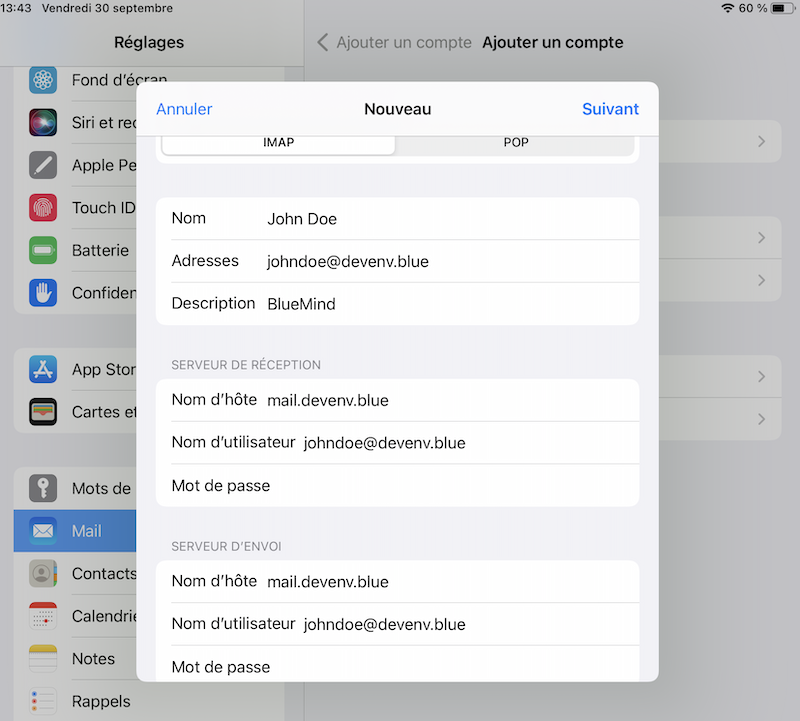Open the App Store icon
The width and height of the screenshot is (800, 721).
pos(43,369)
